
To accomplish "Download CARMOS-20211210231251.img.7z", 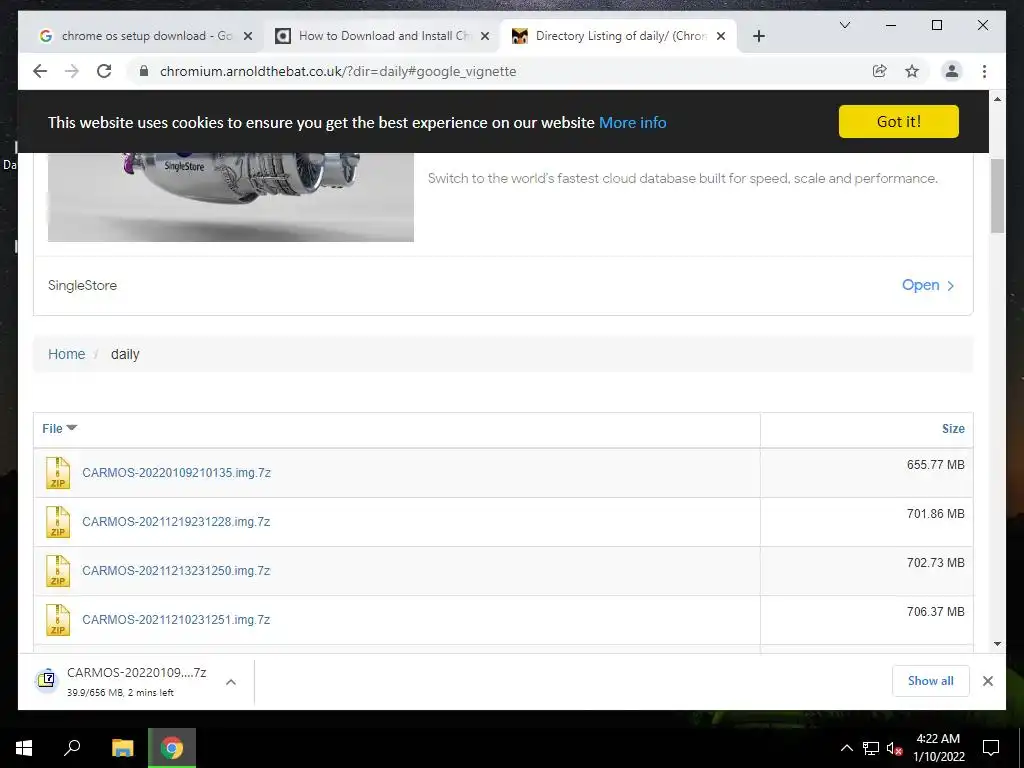I will (176, 620).
